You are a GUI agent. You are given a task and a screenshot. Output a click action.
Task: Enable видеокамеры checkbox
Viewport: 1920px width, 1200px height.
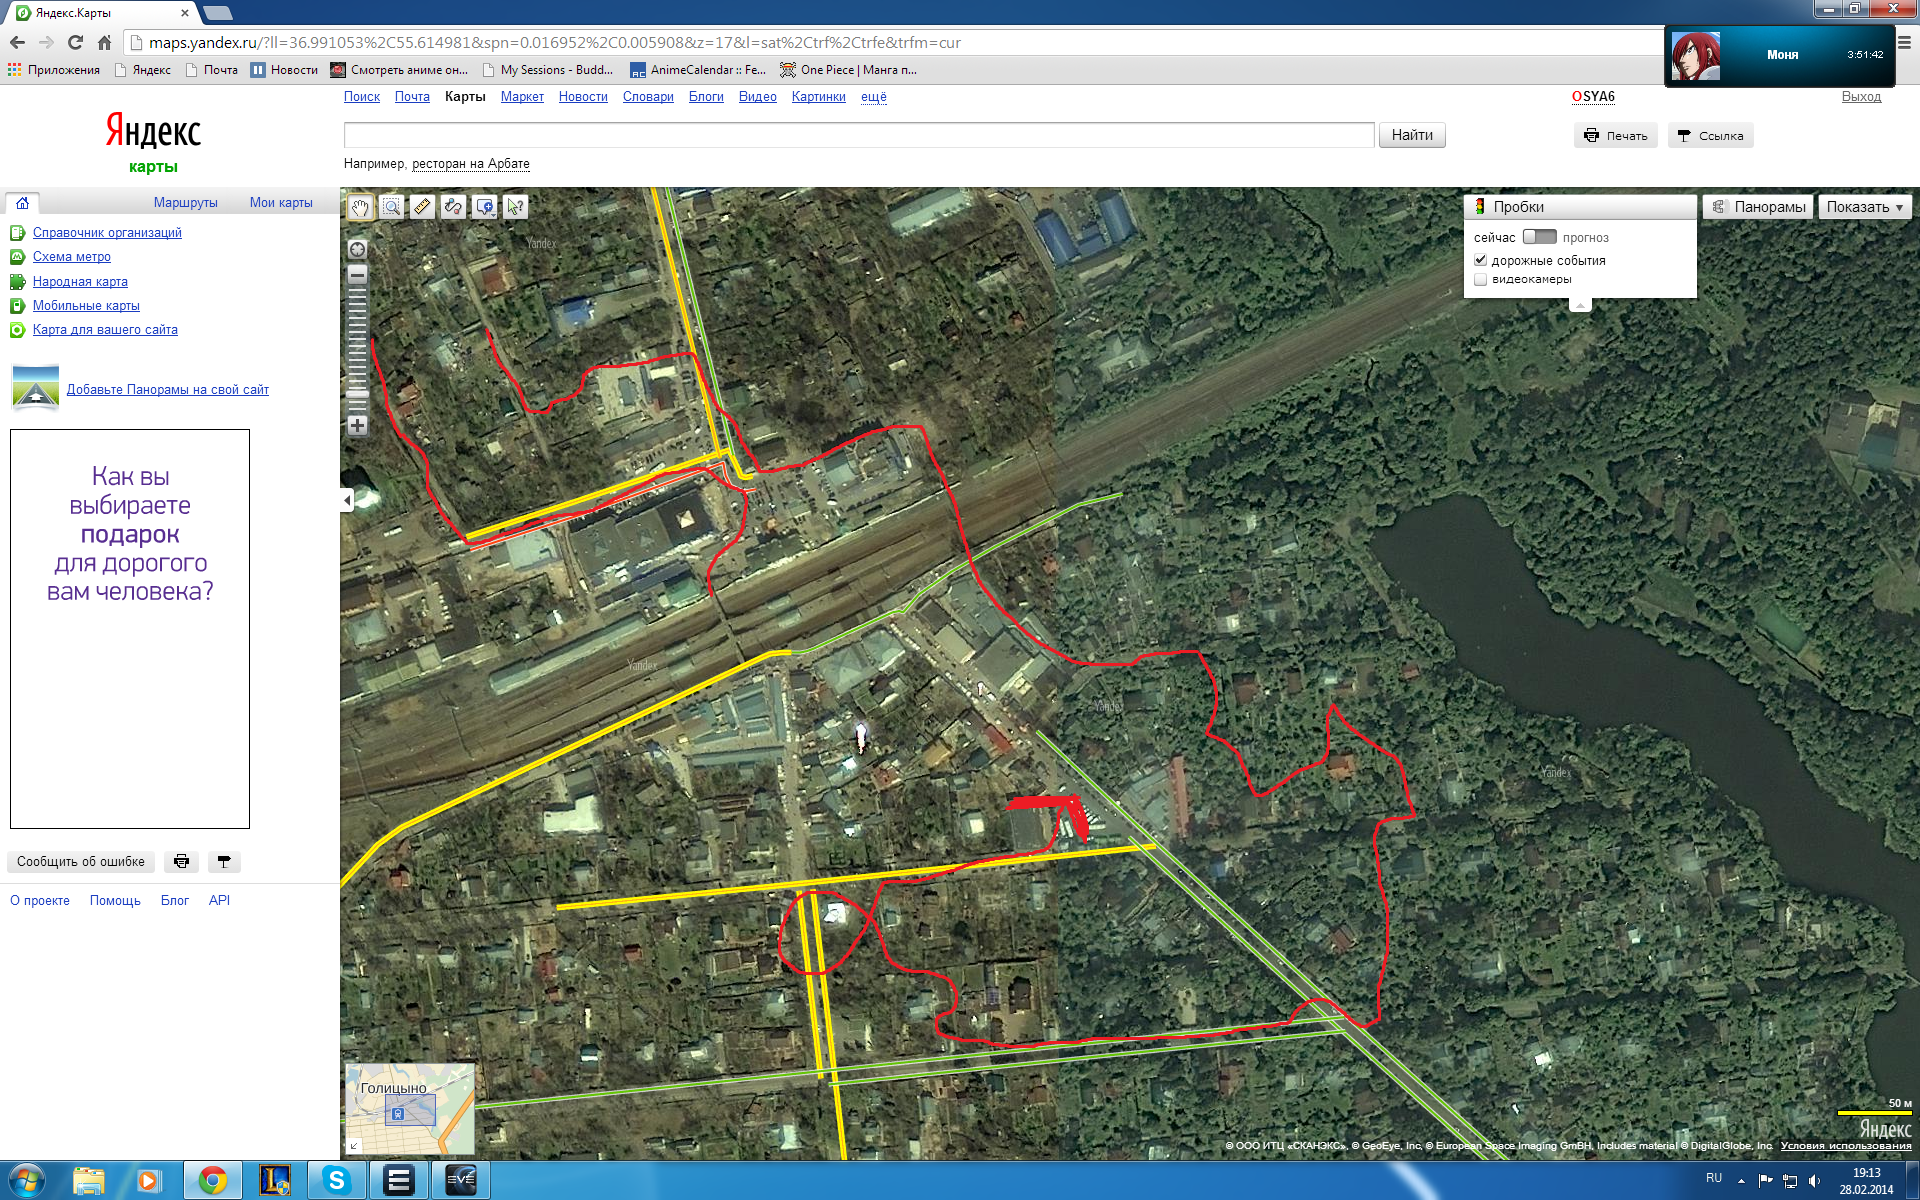(x=1481, y=279)
